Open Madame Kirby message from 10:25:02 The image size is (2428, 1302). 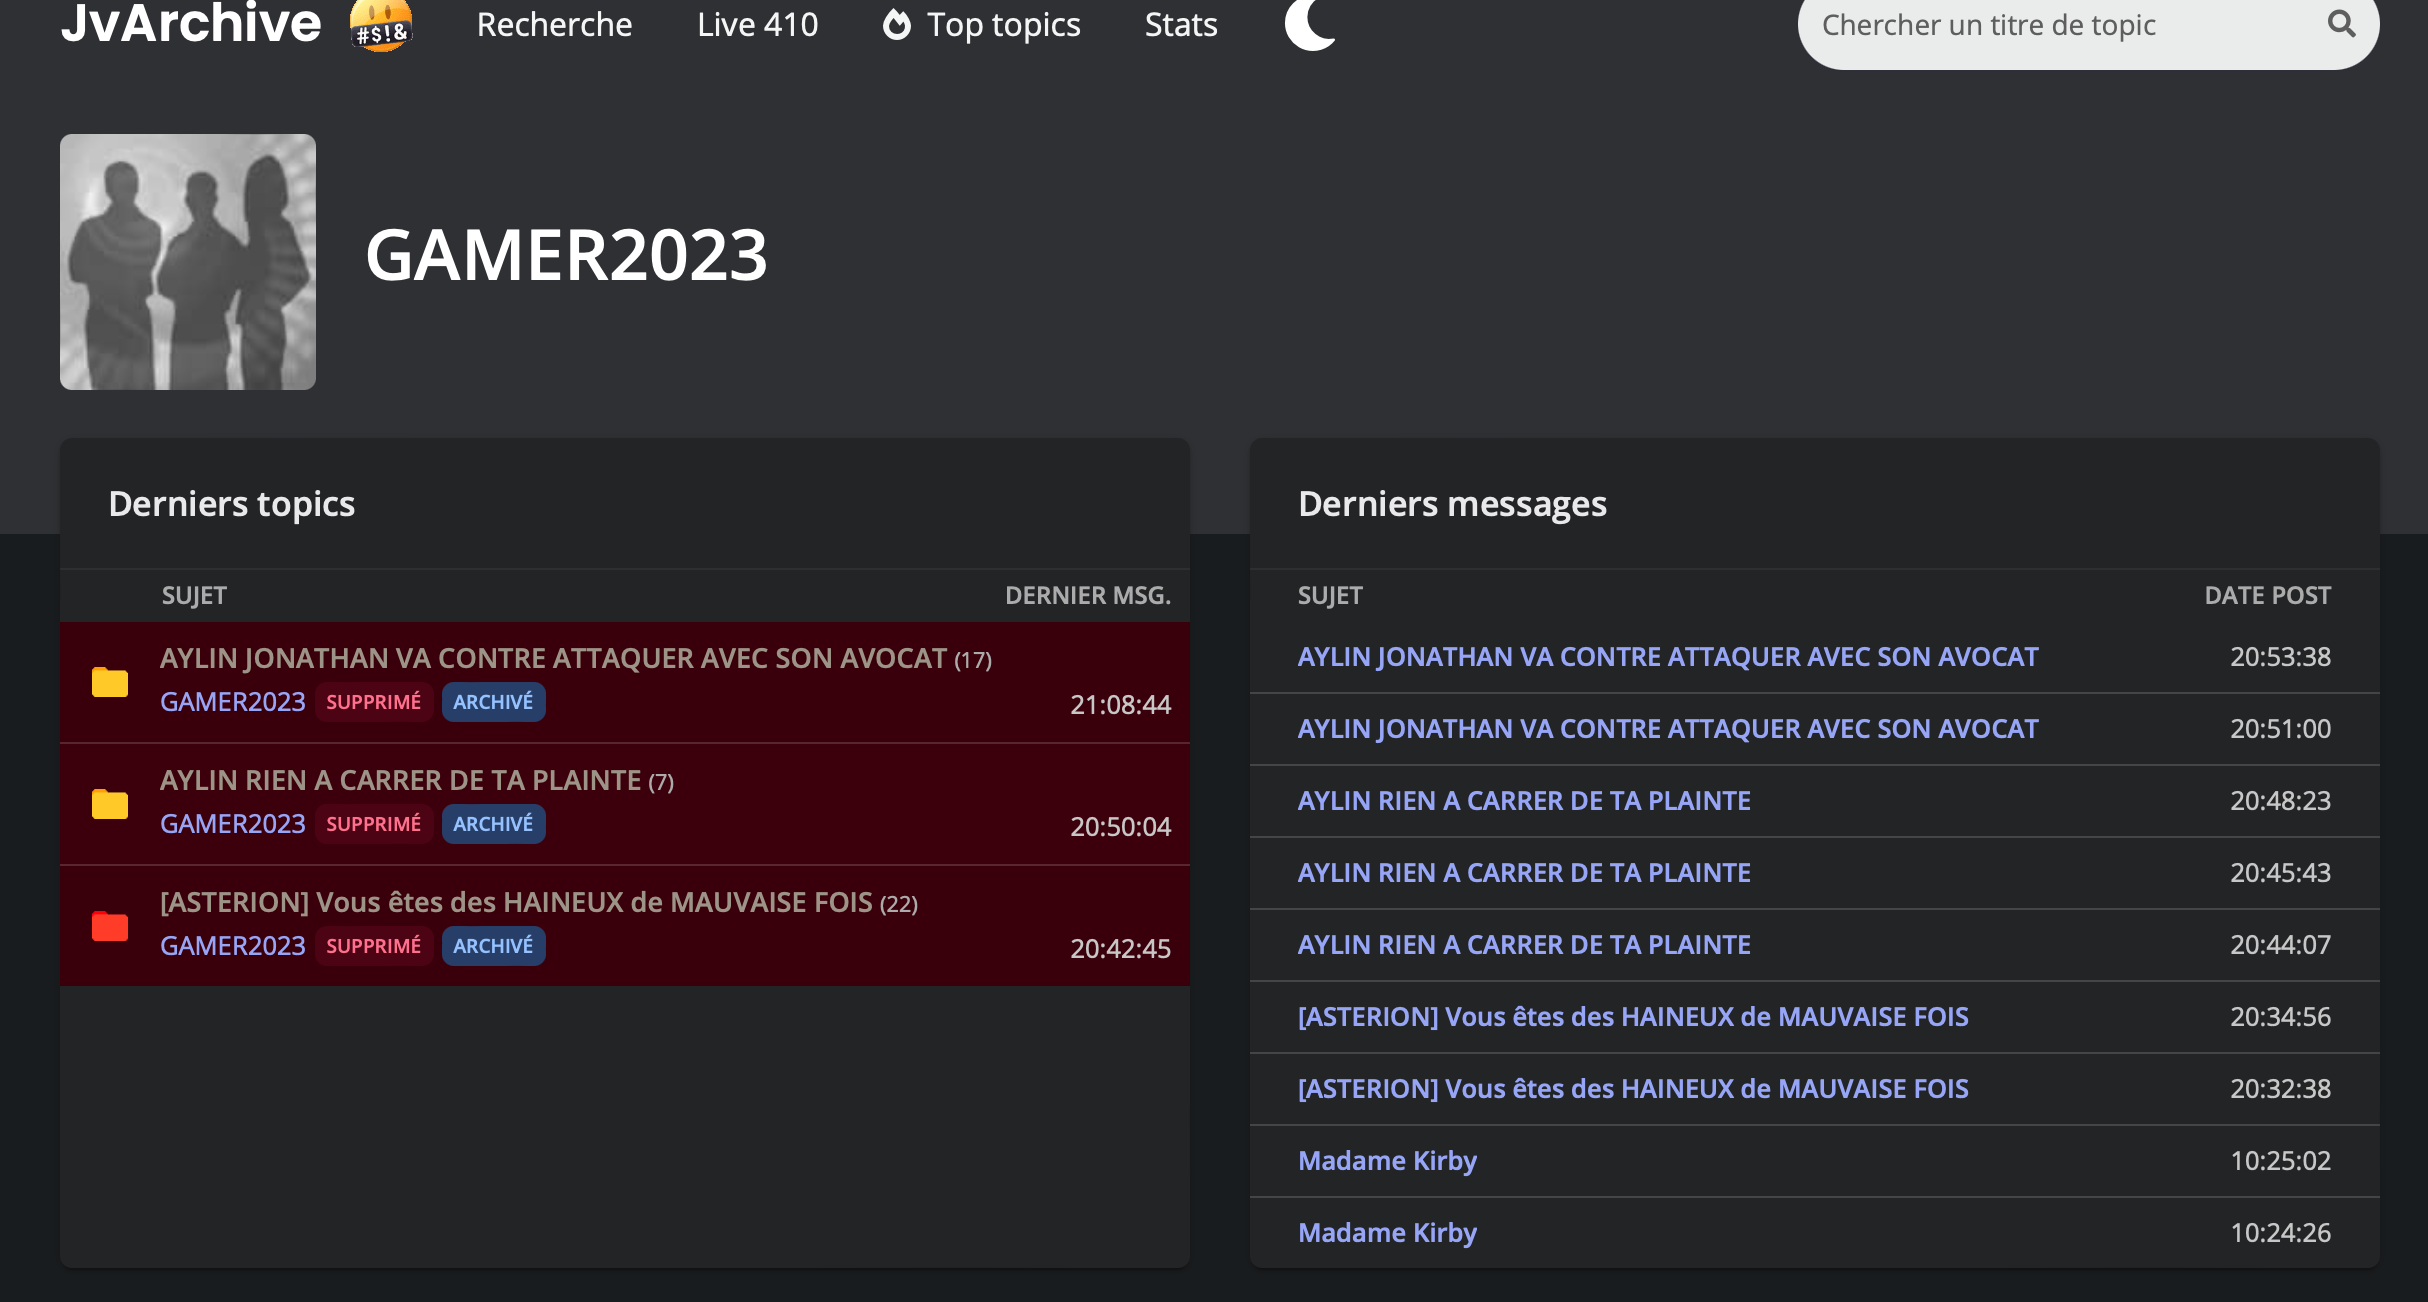1387,1161
